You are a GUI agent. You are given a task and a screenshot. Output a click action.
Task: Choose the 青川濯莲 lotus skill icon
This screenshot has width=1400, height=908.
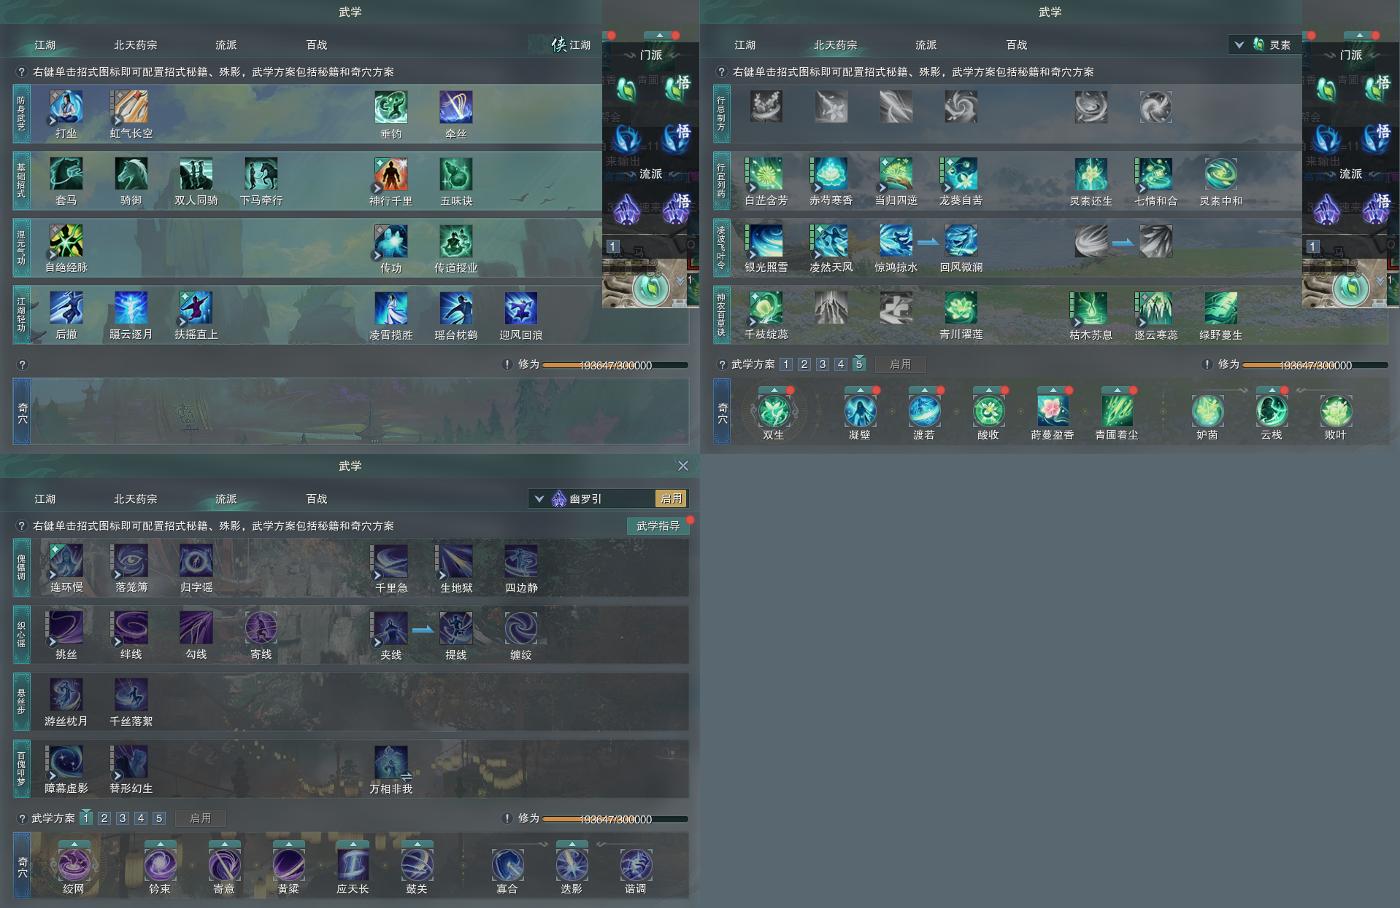tap(961, 308)
